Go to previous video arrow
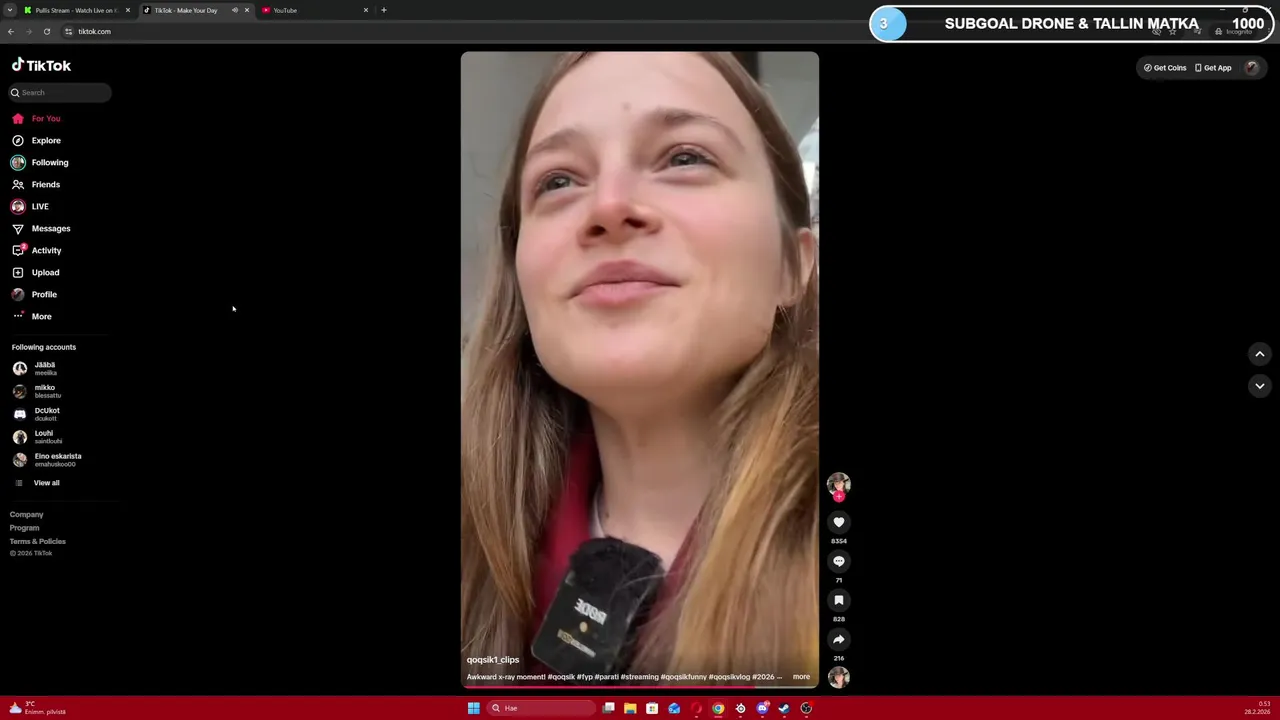Image resolution: width=1280 pixels, height=720 pixels. click(x=1260, y=354)
